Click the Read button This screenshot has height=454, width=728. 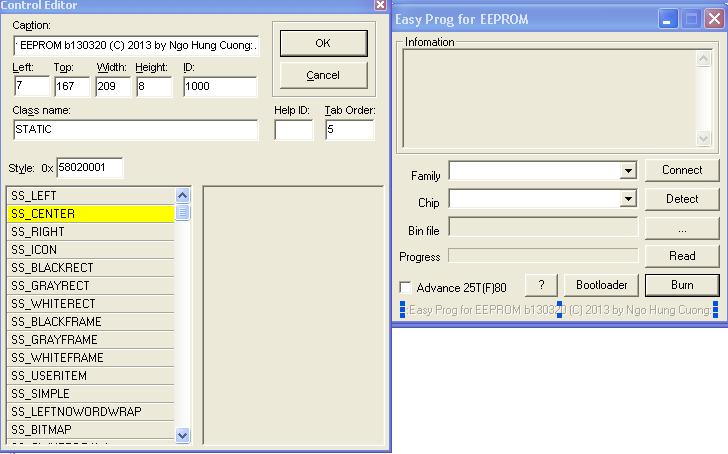(682, 256)
